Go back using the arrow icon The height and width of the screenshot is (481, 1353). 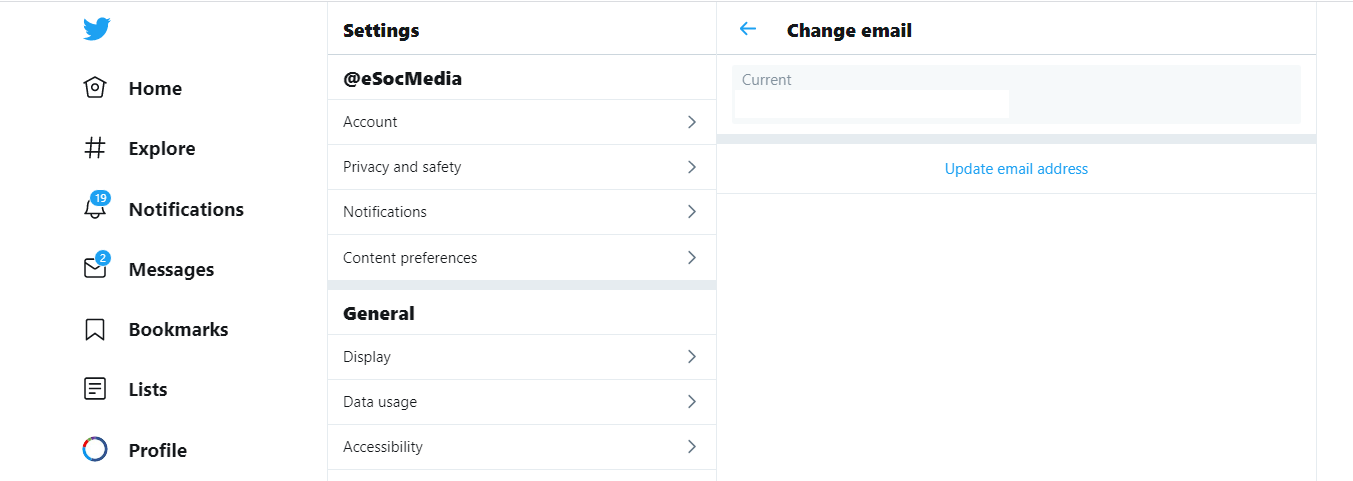[747, 29]
